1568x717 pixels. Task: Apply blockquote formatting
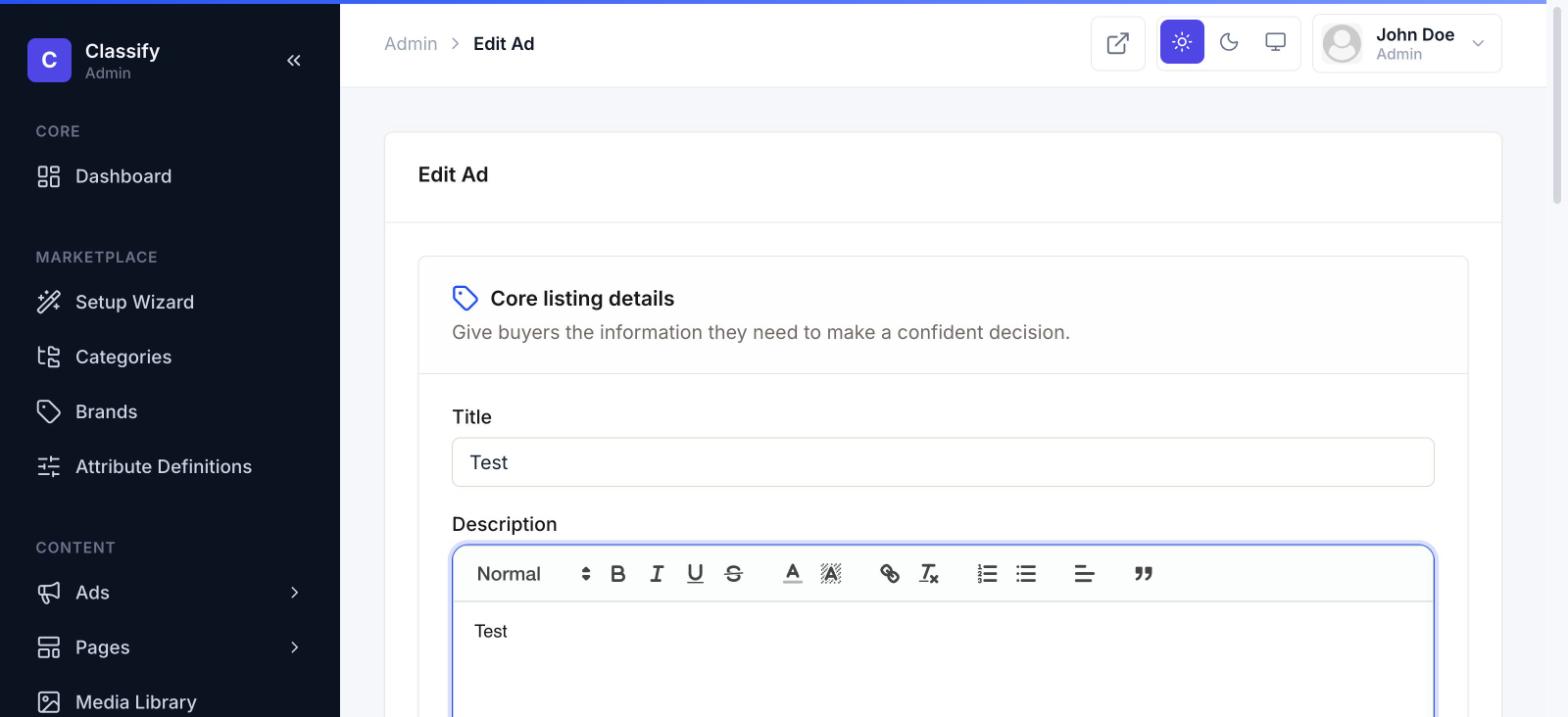tap(1143, 574)
